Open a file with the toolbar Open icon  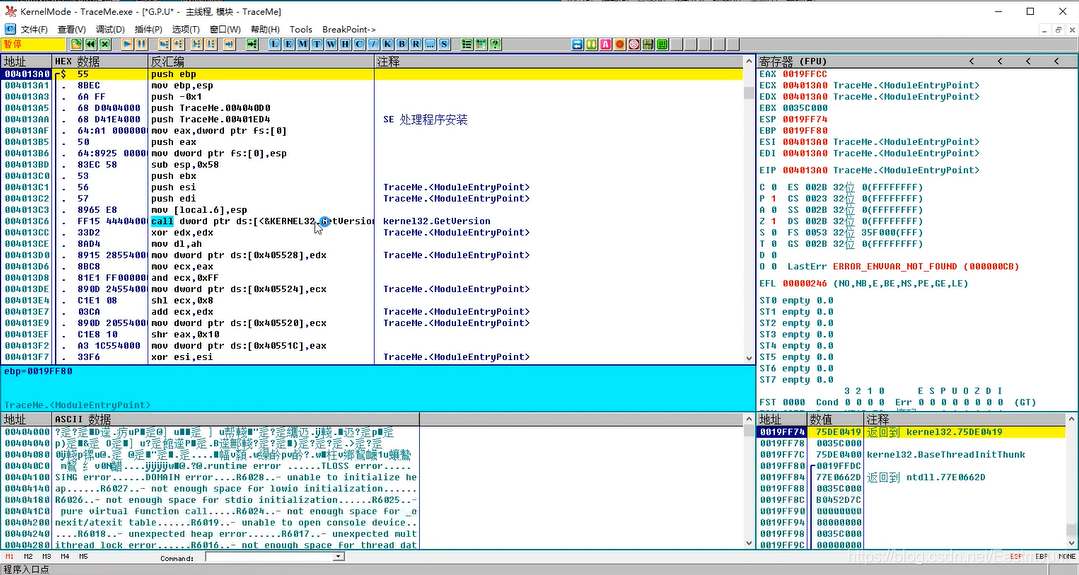click(x=76, y=44)
